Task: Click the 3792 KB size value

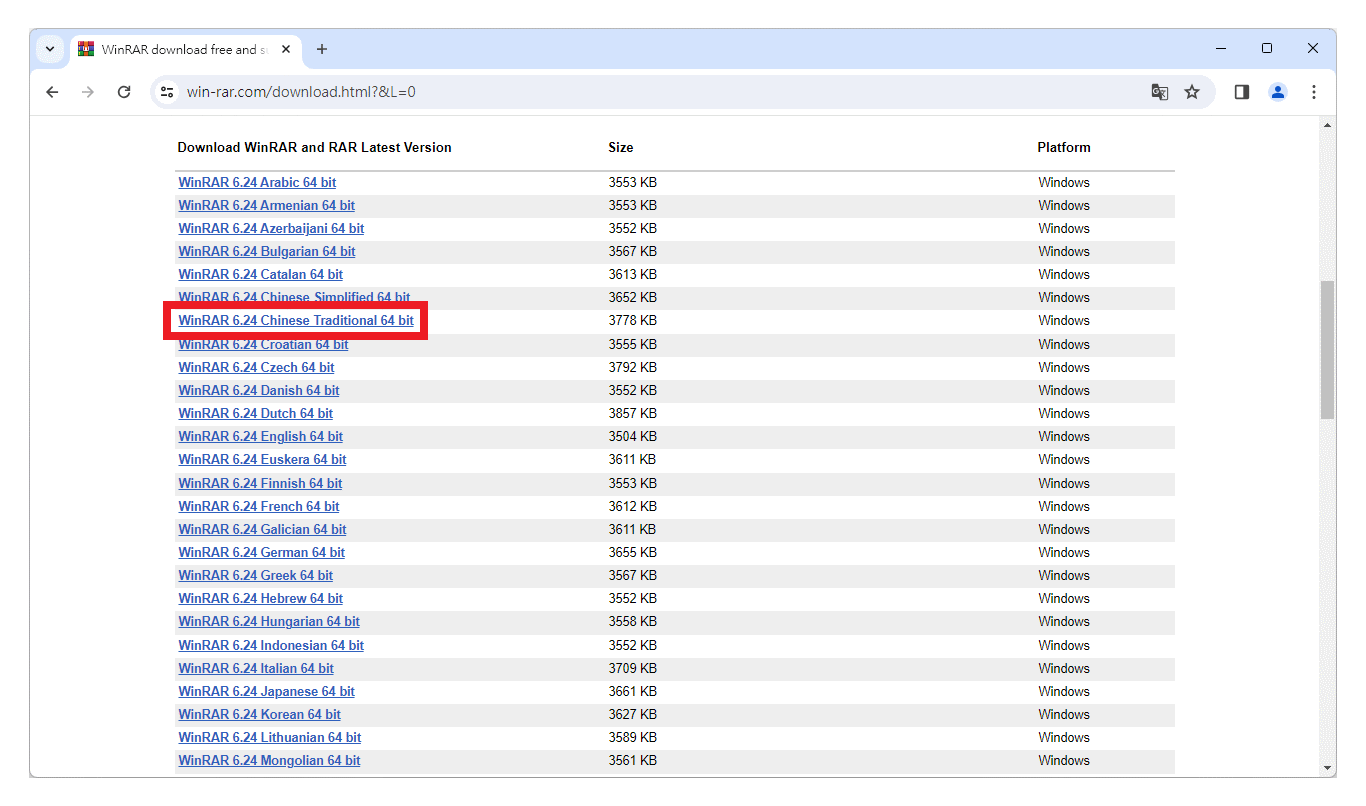Action: pos(632,367)
